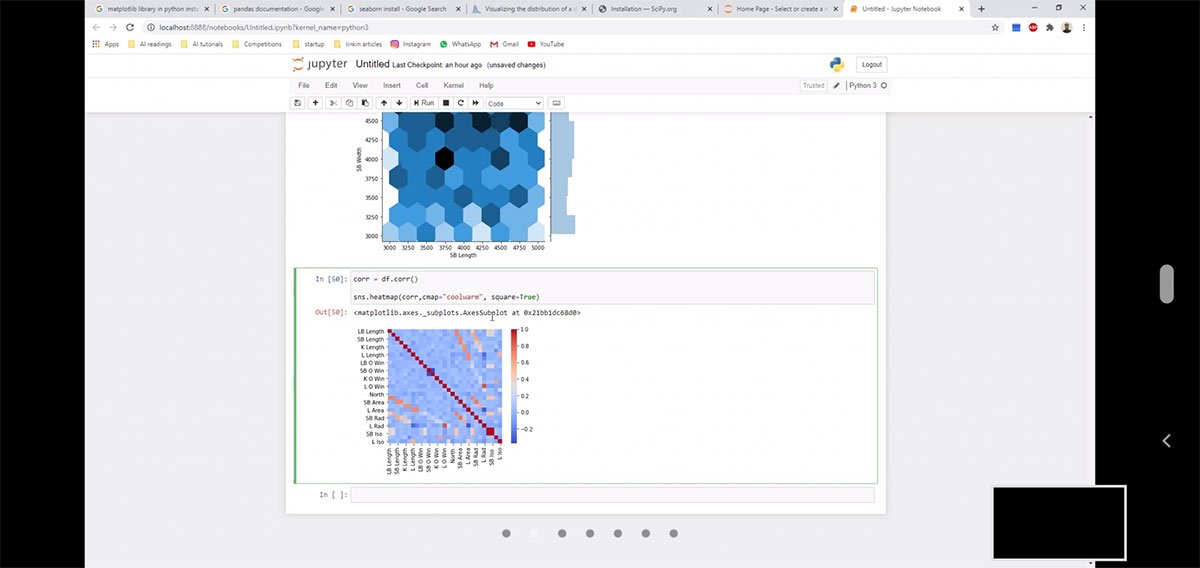
Task: Click the hexbin jointplot output
Action: point(465,177)
